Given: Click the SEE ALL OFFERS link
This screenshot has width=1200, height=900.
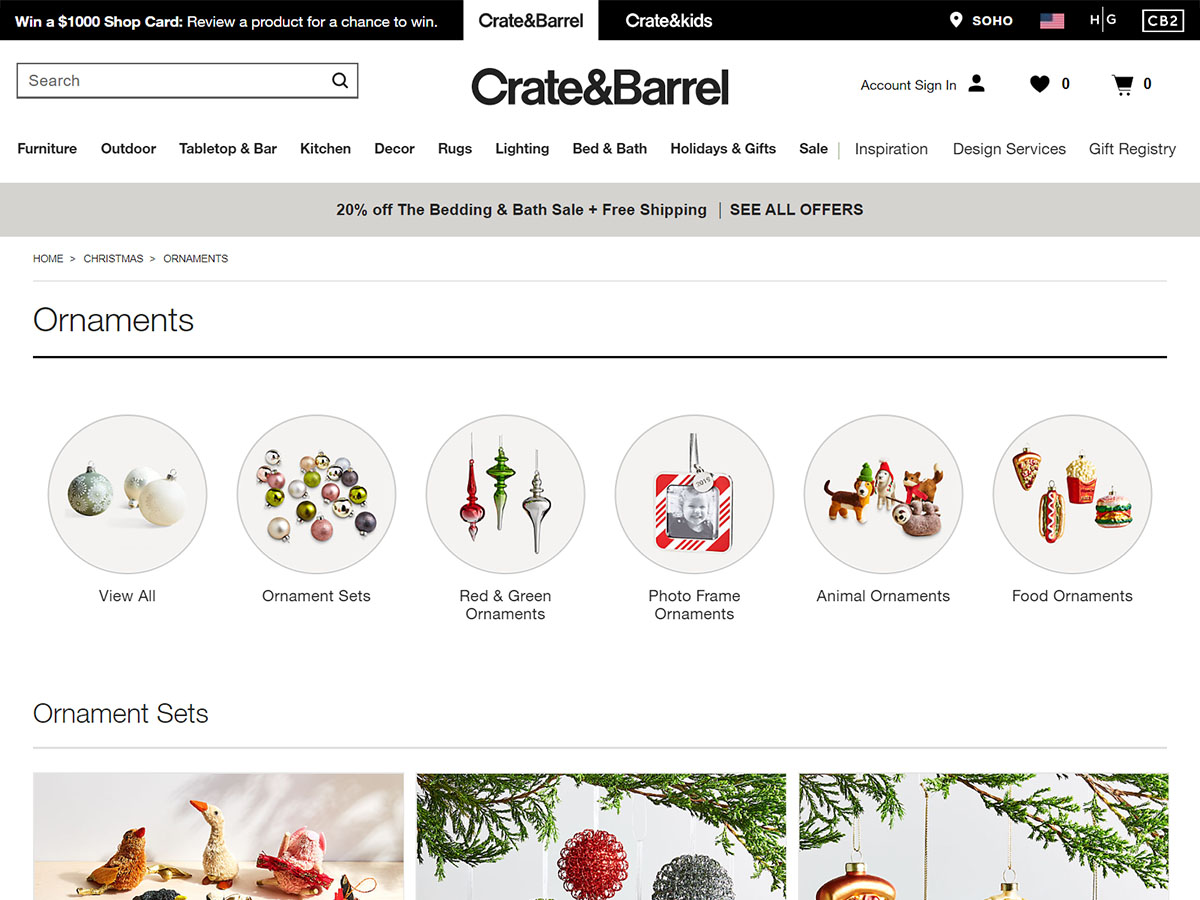Looking at the screenshot, I should [x=796, y=209].
